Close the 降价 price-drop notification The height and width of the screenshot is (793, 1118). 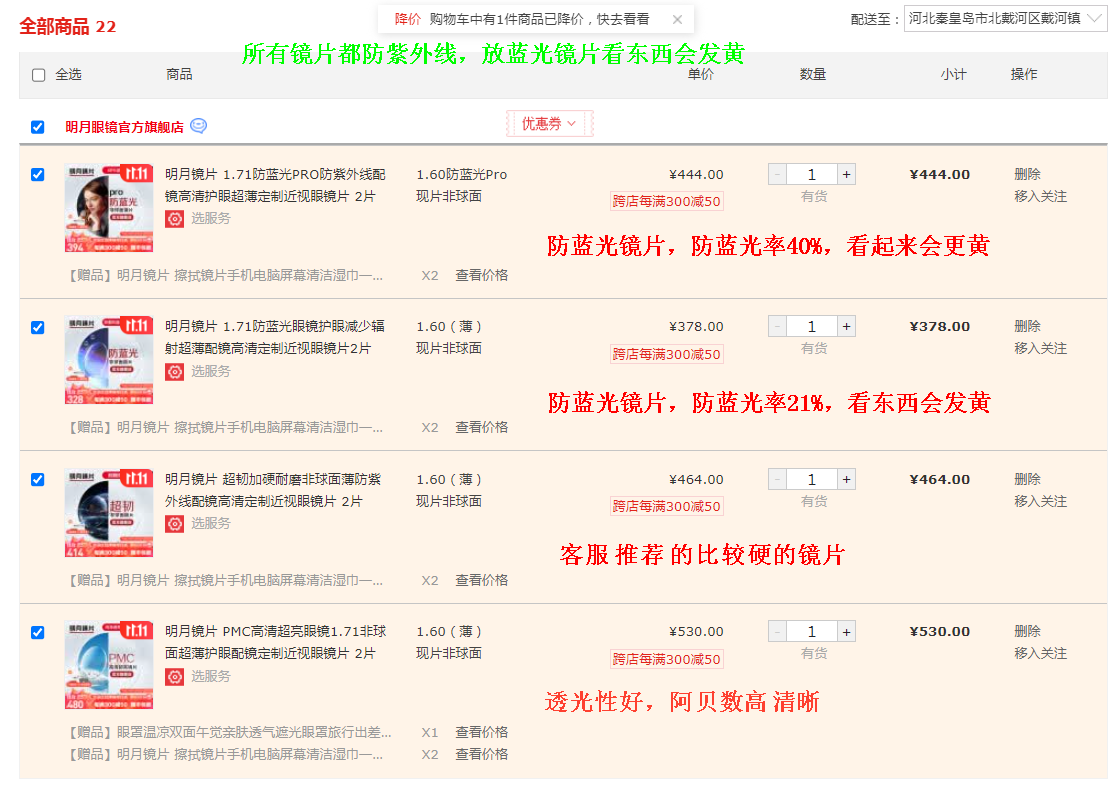[x=677, y=19]
